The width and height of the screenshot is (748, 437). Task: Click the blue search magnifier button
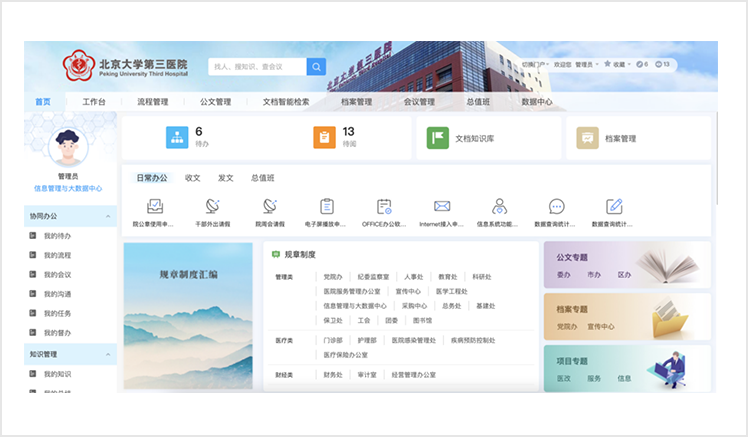click(x=316, y=67)
